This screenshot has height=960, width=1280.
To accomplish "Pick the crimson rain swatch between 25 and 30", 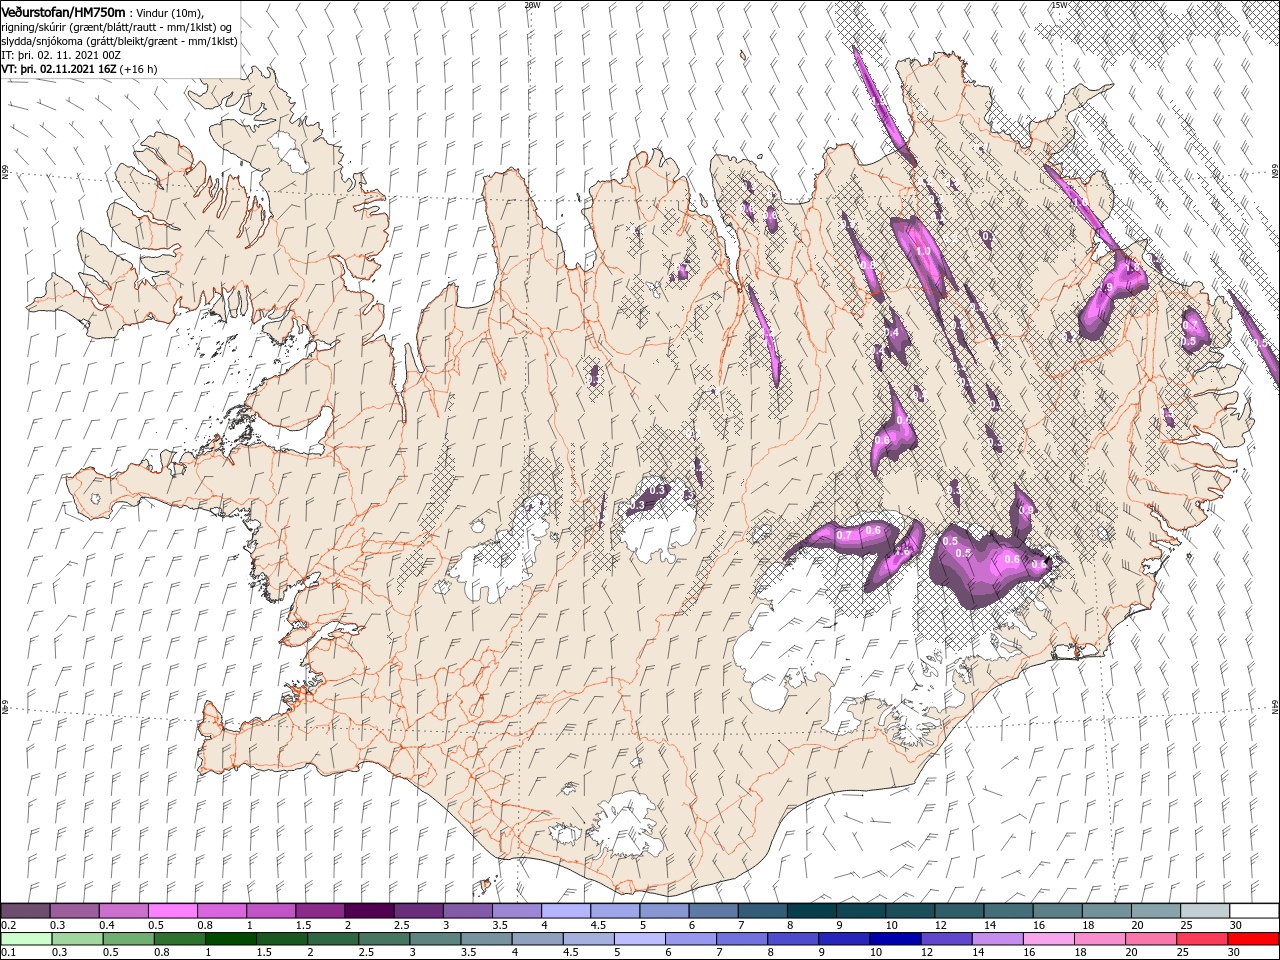I will [x=1202, y=939].
